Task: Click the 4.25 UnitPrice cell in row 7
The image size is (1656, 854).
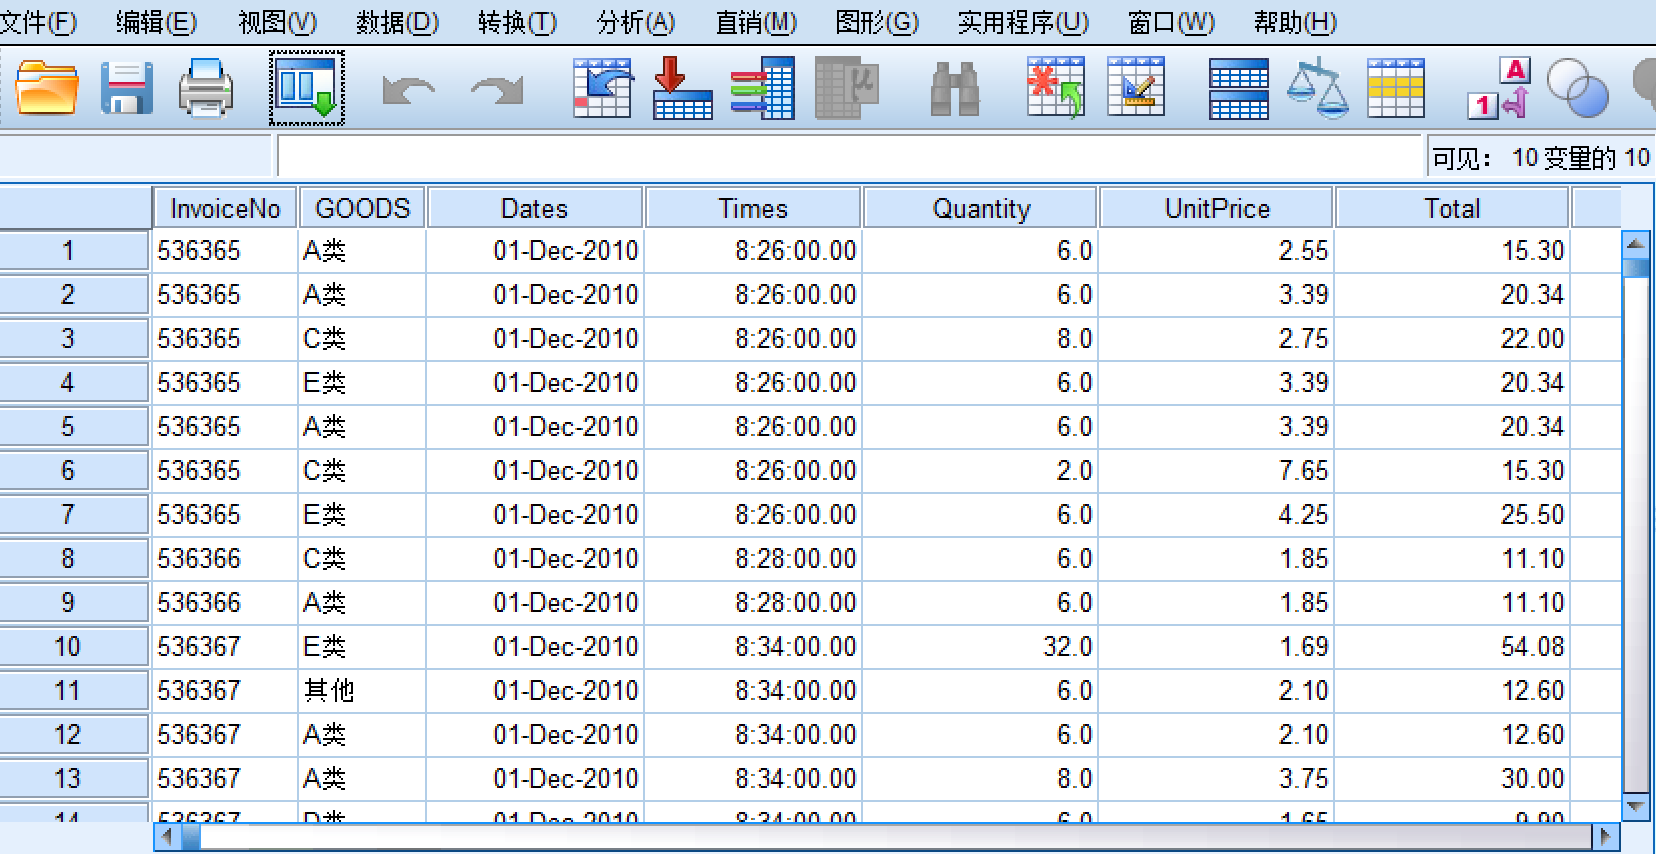Action: click(1217, 515)
